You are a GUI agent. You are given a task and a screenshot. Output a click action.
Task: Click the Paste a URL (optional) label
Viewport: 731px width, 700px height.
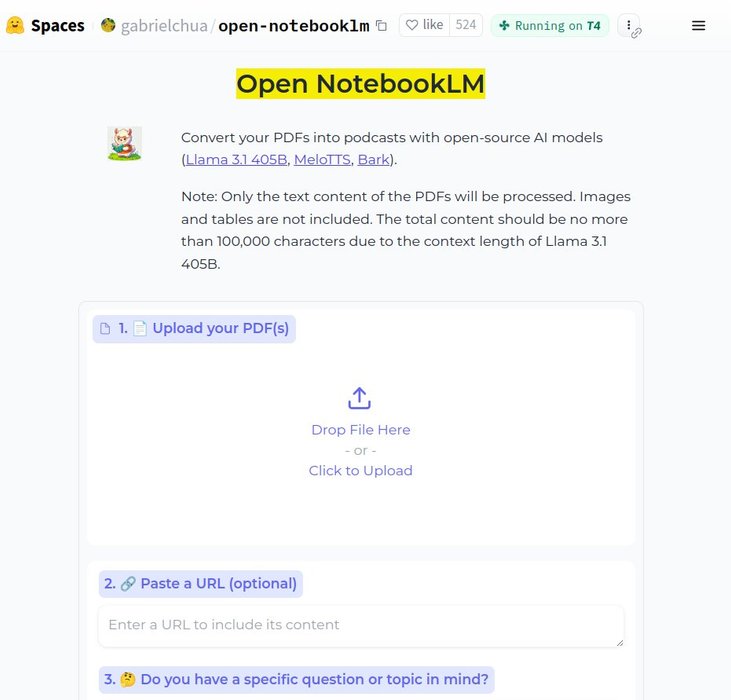(201, 584)
